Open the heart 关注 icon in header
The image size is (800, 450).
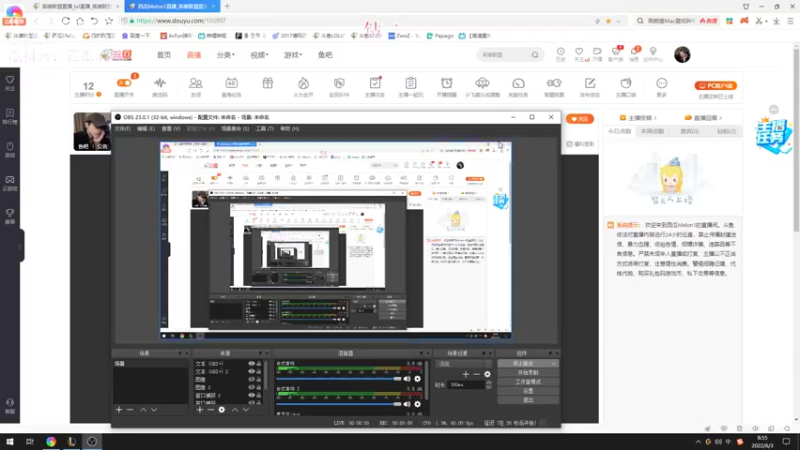tap(579, 52)
